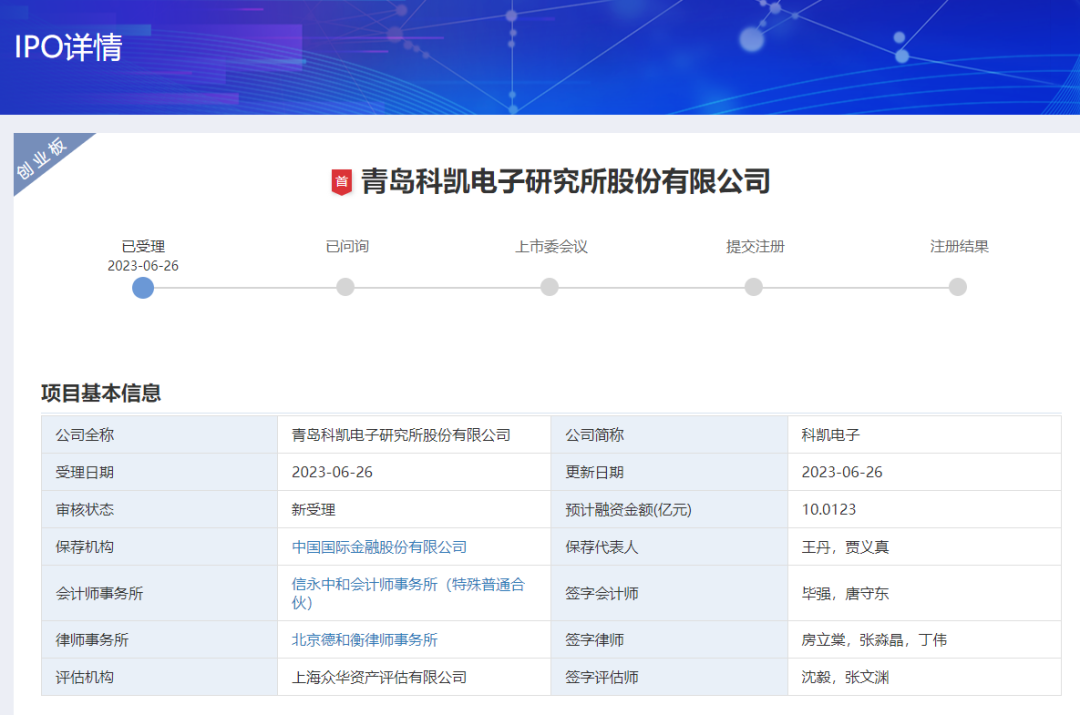Click the 已受理 stage label
Viewport: 1080px width, 715px height.
click(143, 246)
